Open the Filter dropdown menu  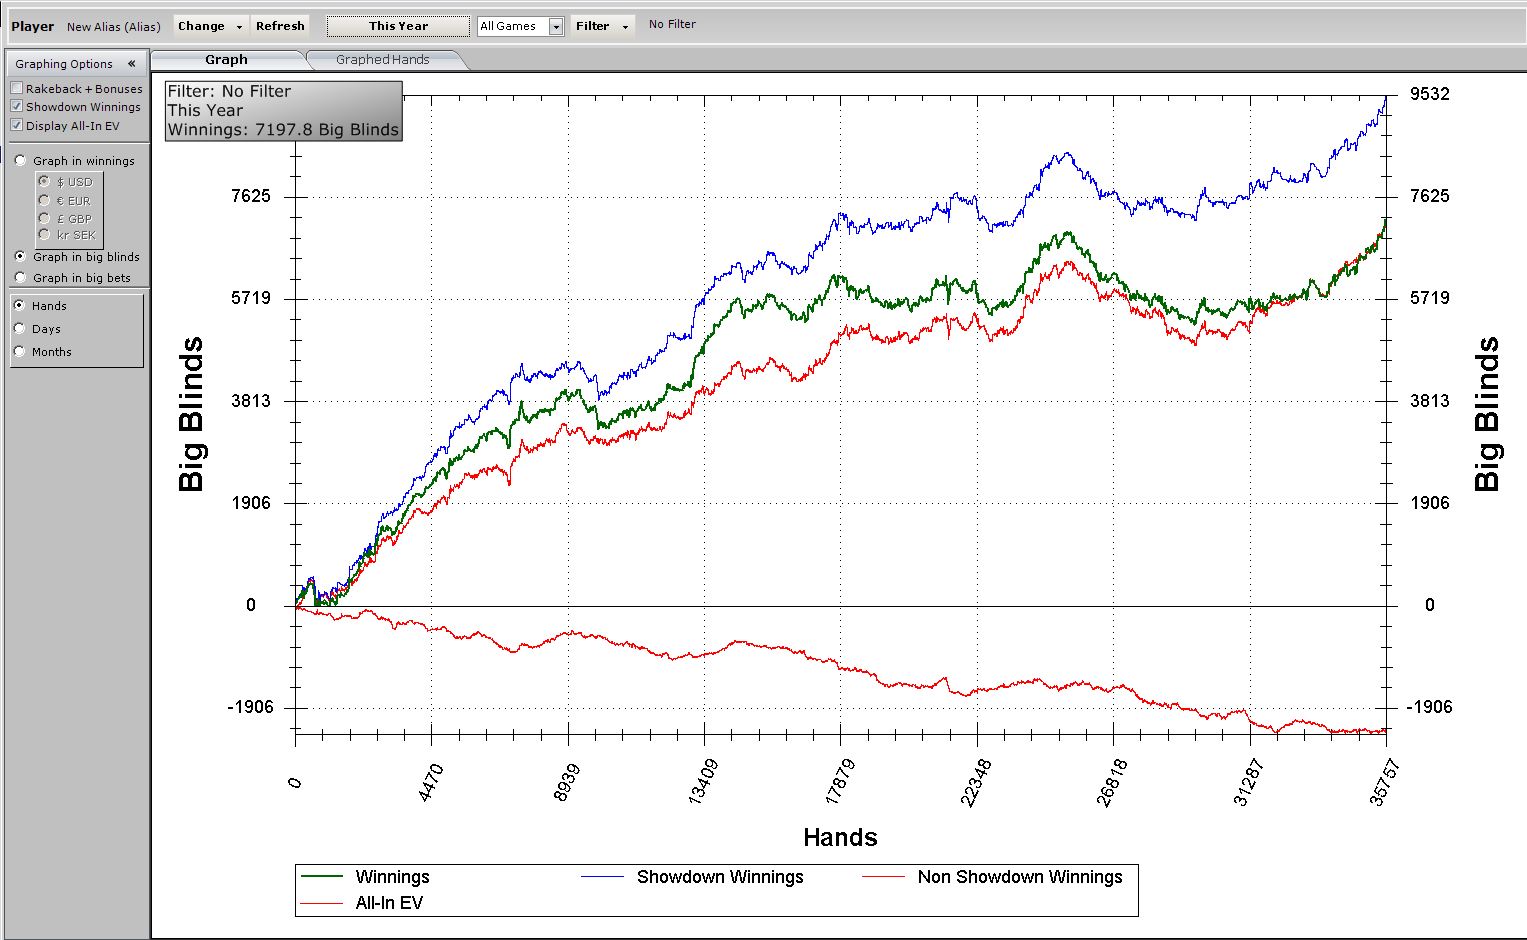602,26
